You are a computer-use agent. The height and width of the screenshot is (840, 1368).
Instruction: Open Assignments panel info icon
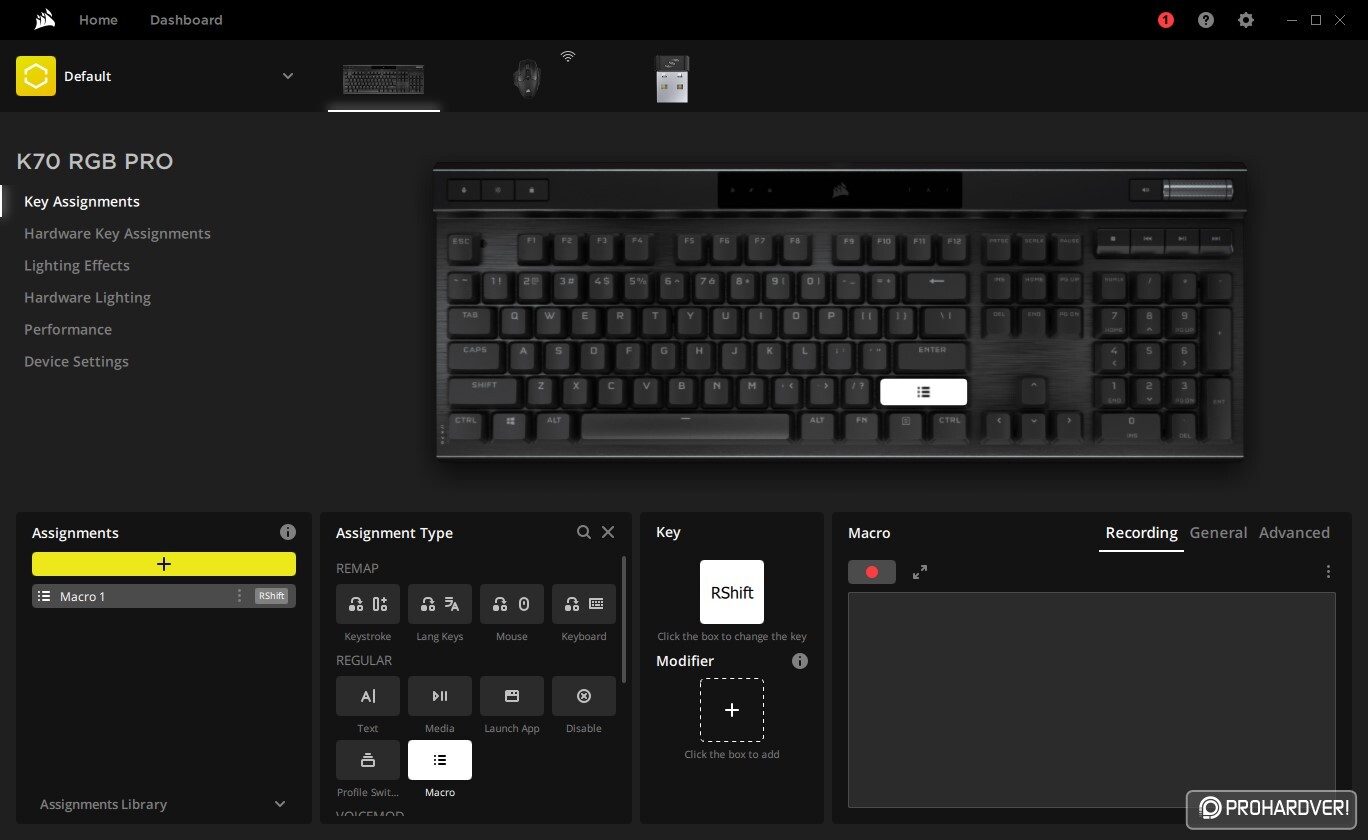pos(288,532)
